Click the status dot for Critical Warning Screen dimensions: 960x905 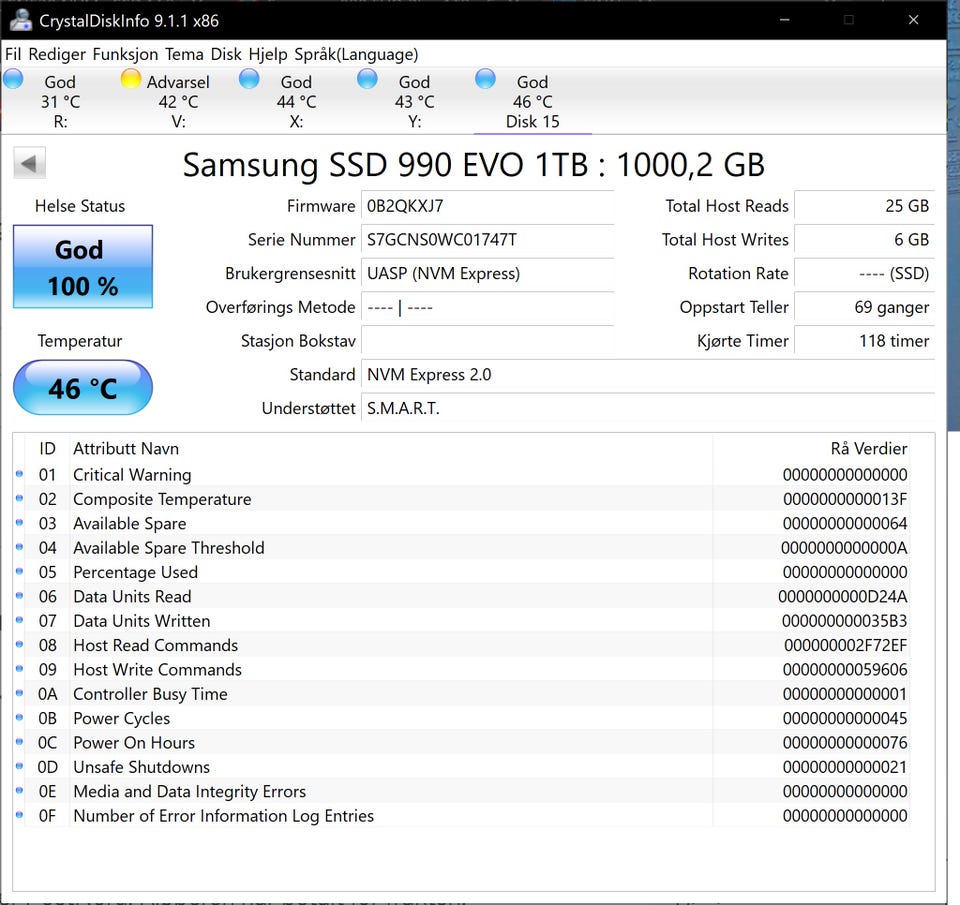tap(19, 474)
